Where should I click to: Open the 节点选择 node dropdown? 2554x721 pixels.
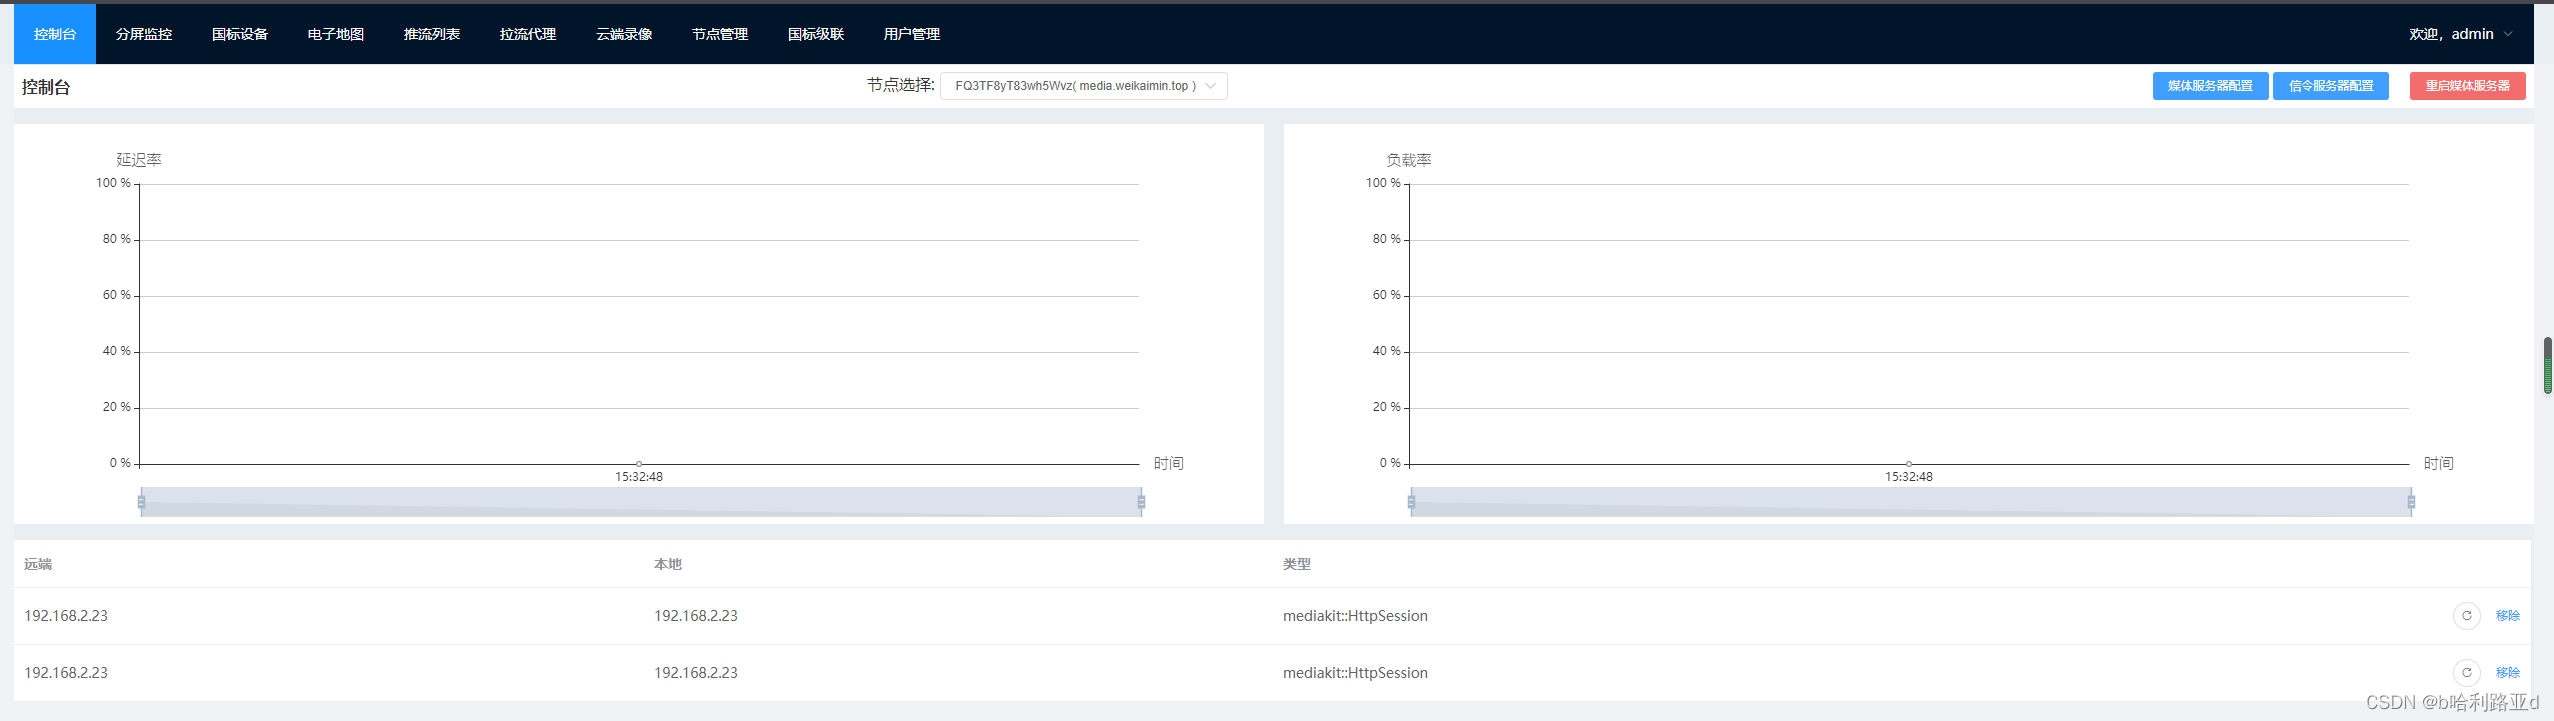tap(1084, 86)
